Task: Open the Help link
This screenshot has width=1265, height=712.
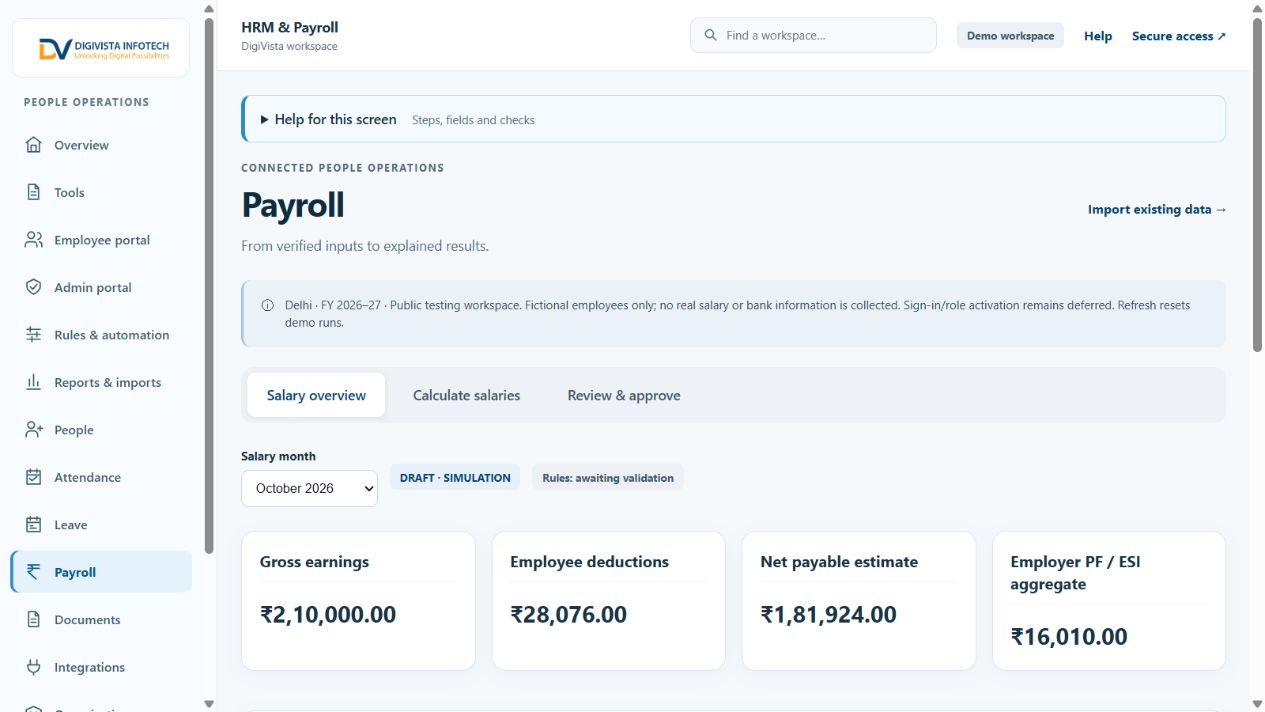Action: pos(1098,36)
